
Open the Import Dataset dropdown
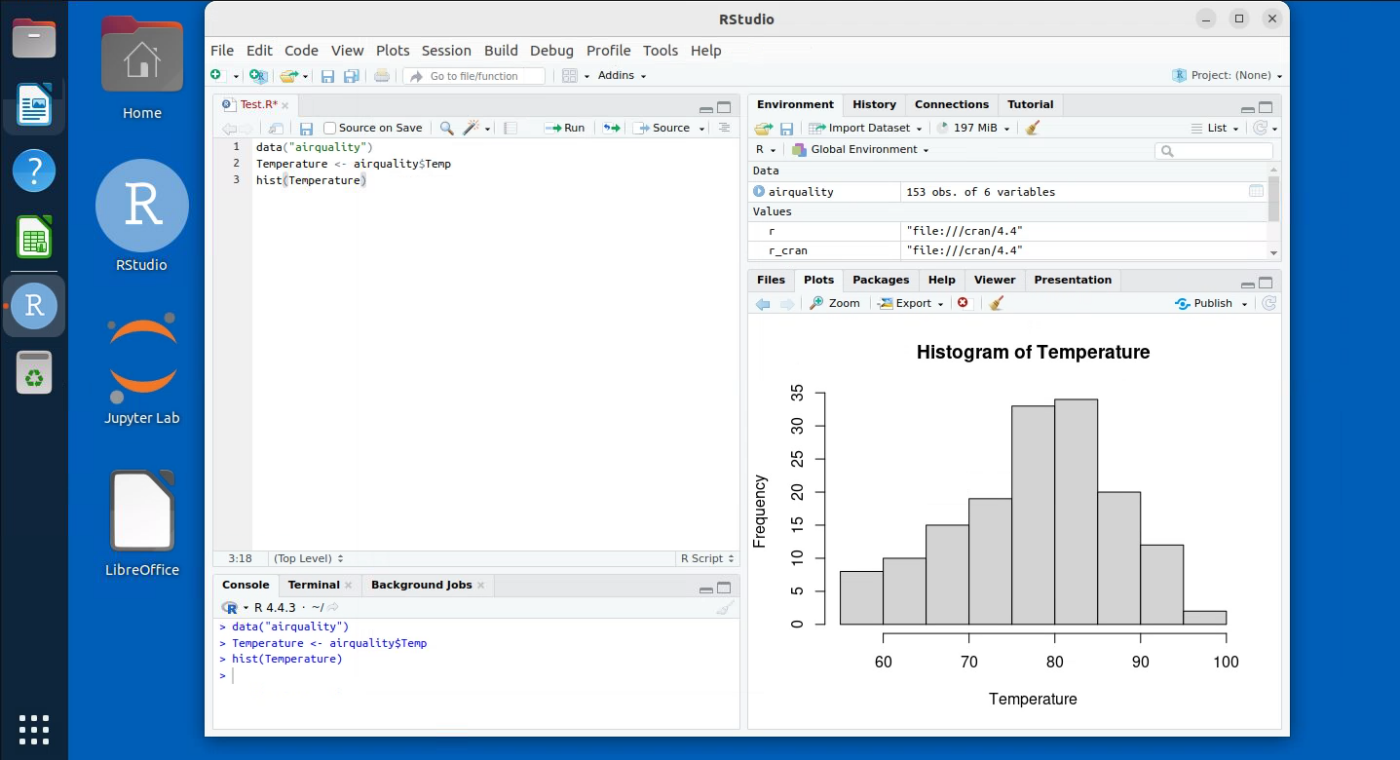pyautogui.click(x=866, y=128)
